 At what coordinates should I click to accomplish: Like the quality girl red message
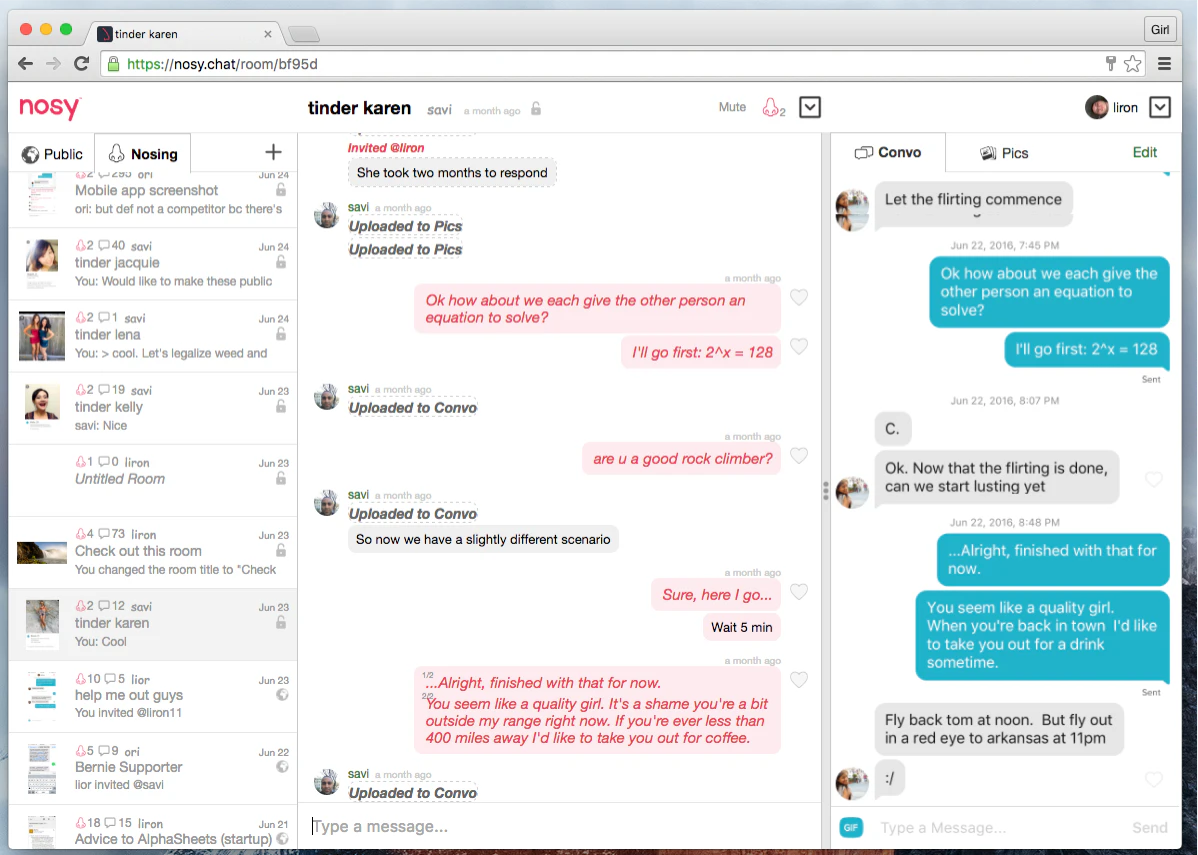tap(798, 680)
